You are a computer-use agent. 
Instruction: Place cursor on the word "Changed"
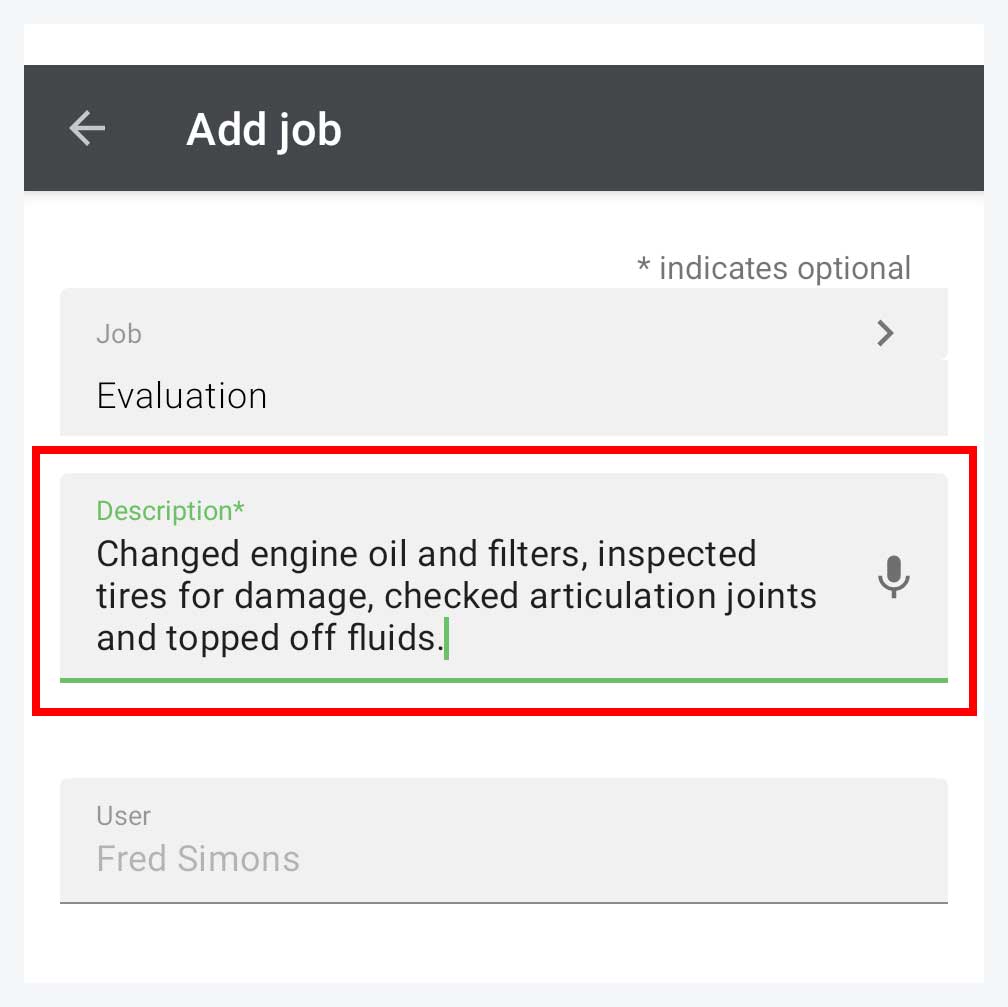(x=168, y=554)
